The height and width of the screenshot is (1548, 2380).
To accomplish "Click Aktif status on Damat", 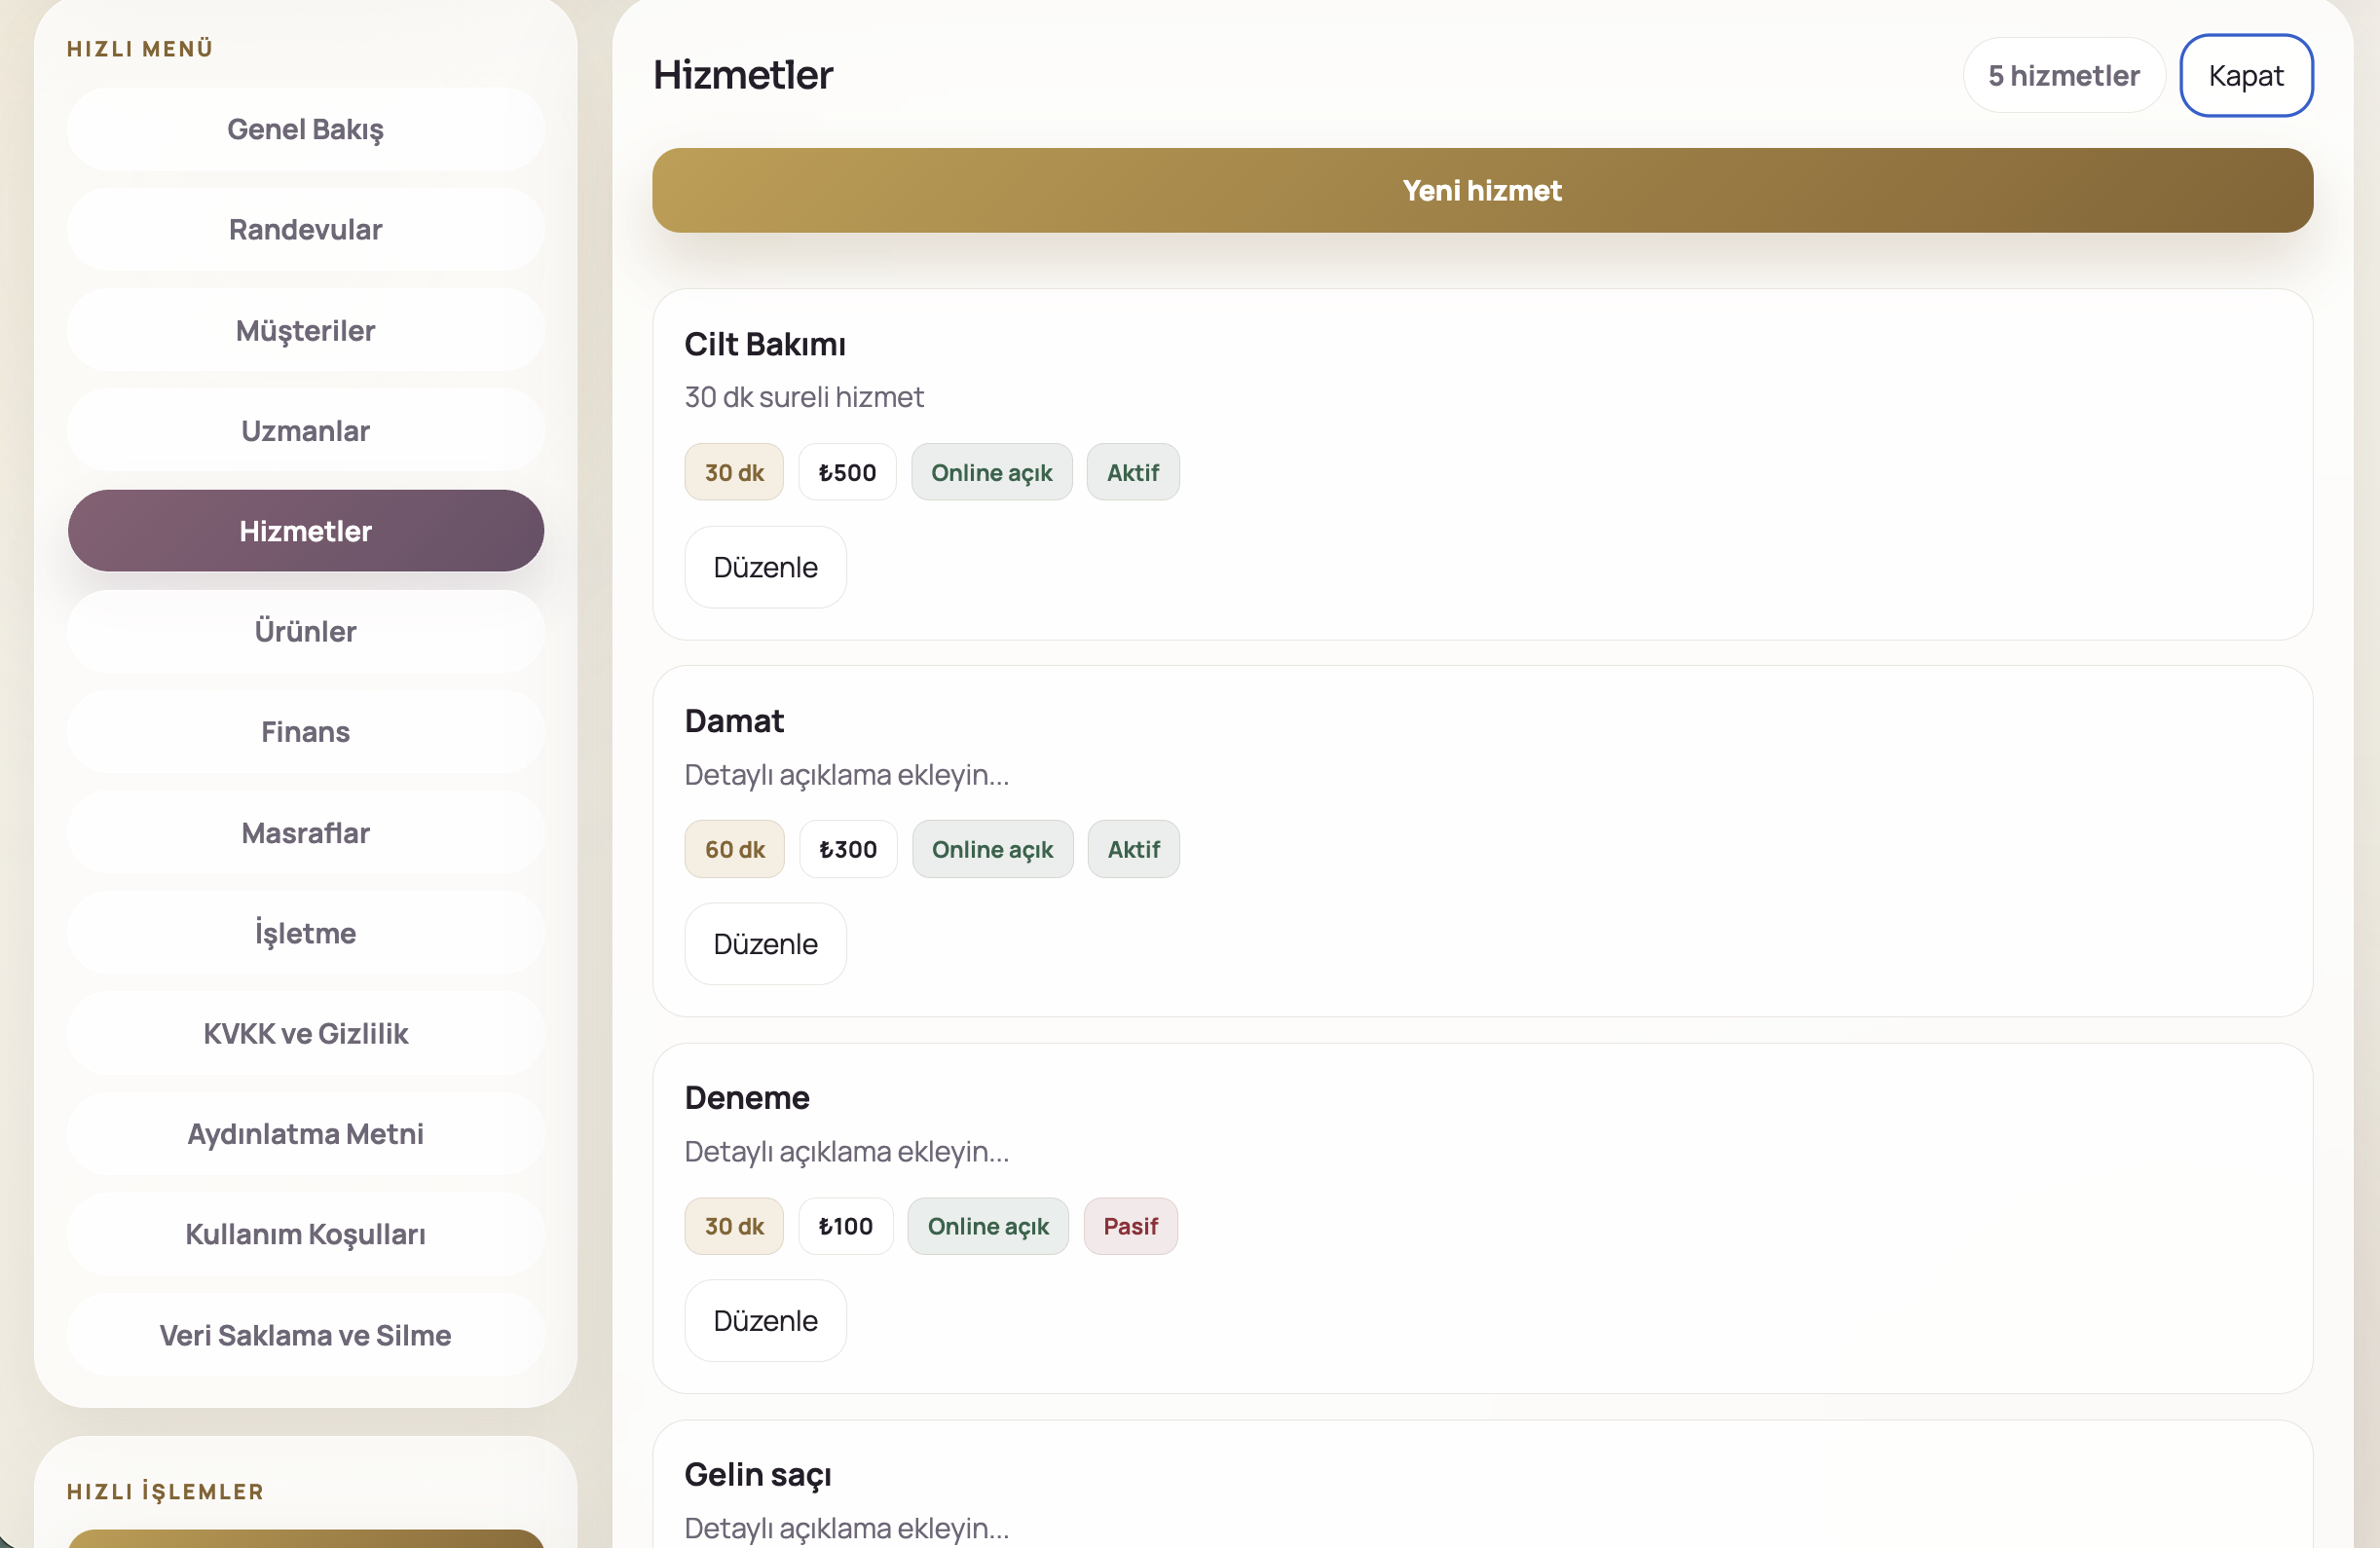I will 1133,849.
